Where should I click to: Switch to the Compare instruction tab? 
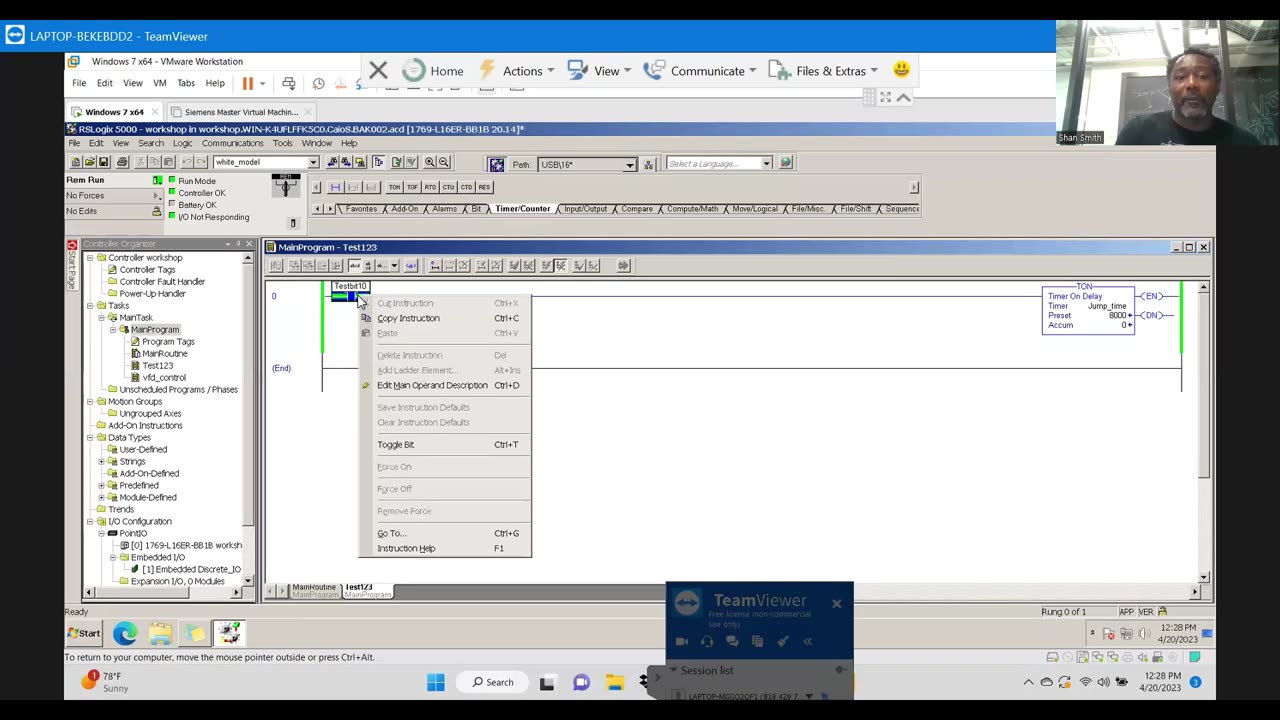636,209
